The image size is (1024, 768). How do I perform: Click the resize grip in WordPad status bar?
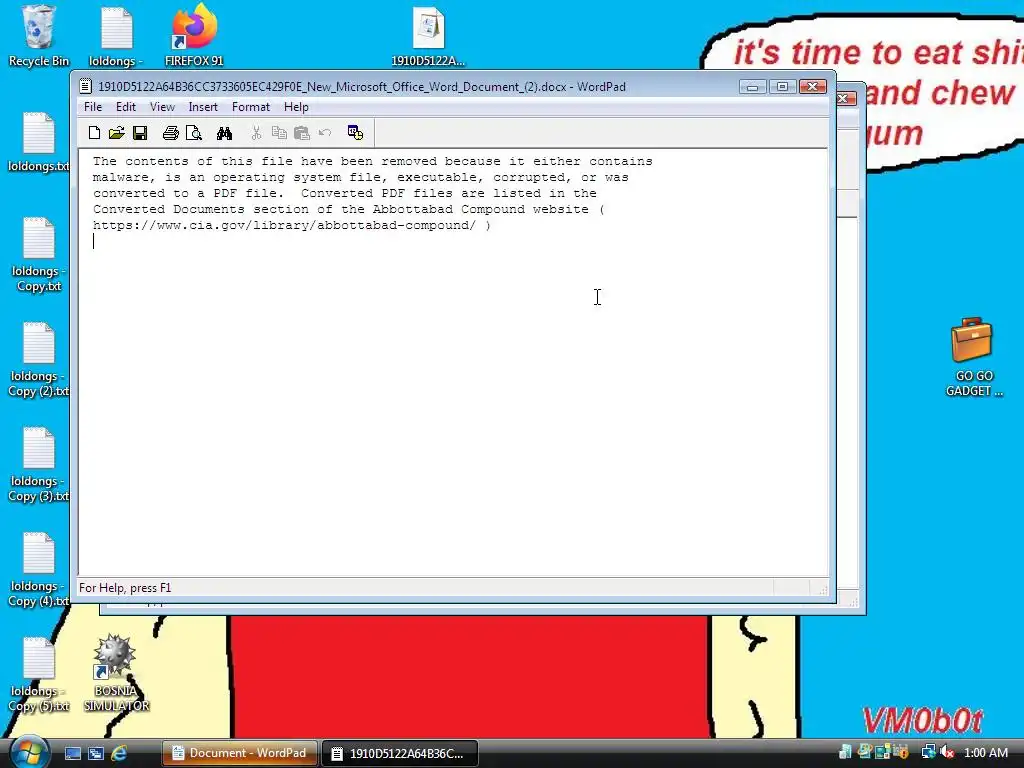pyautogui.click(x=823, y=590)
